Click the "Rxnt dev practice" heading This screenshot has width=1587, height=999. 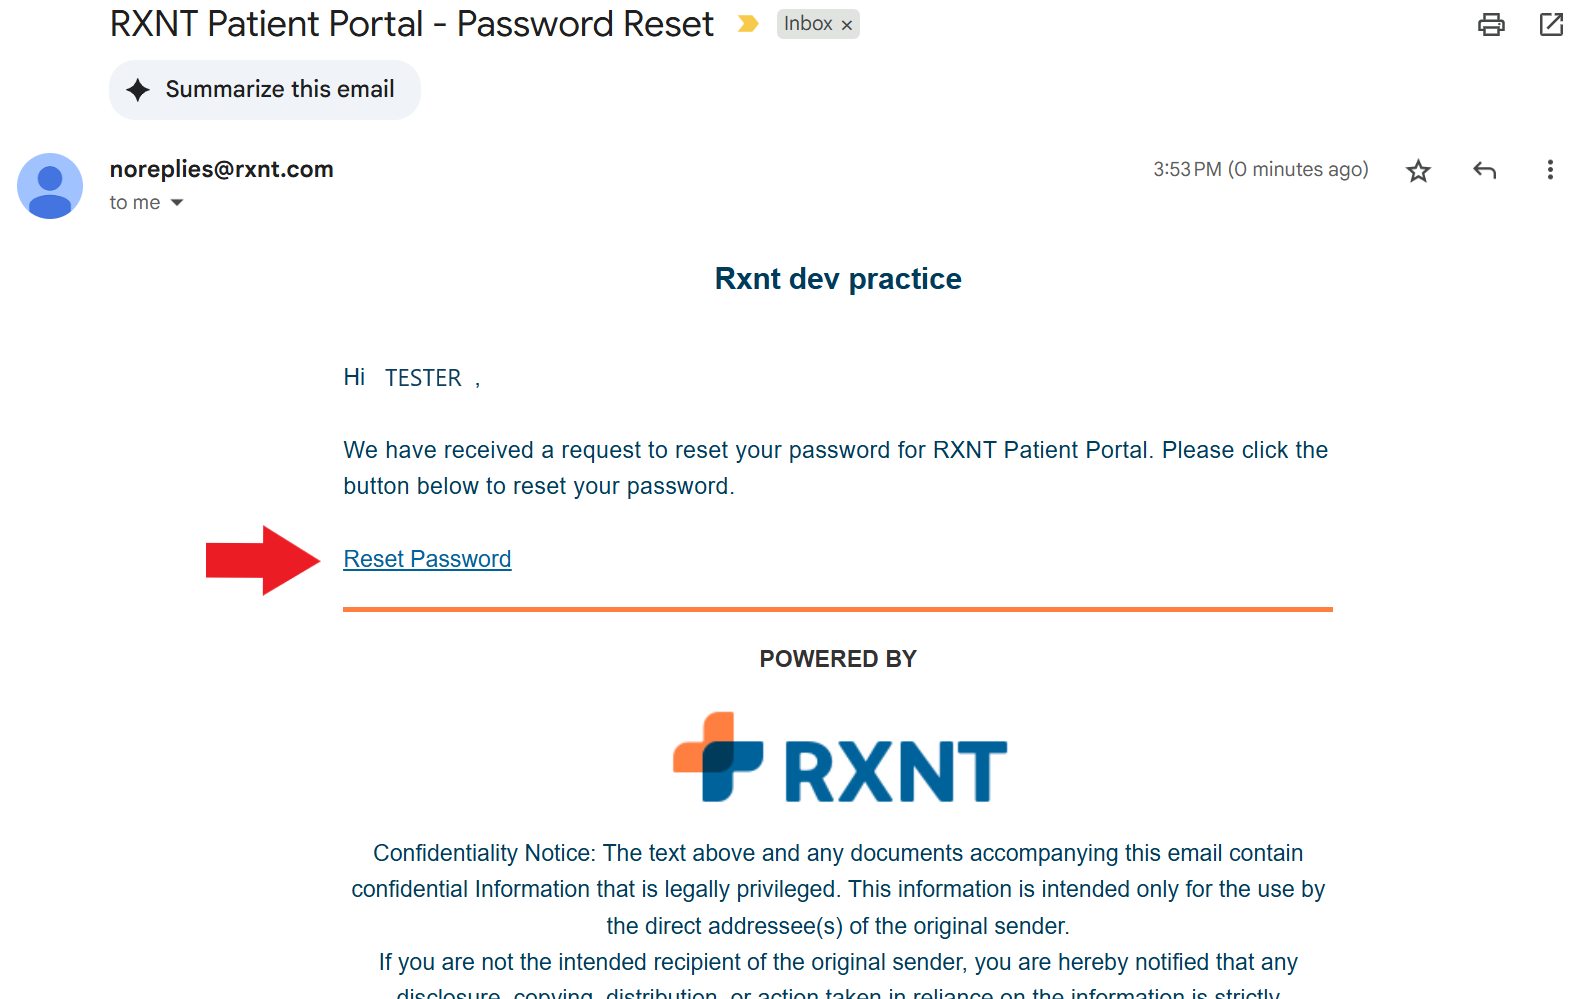[x=838, y=279]
